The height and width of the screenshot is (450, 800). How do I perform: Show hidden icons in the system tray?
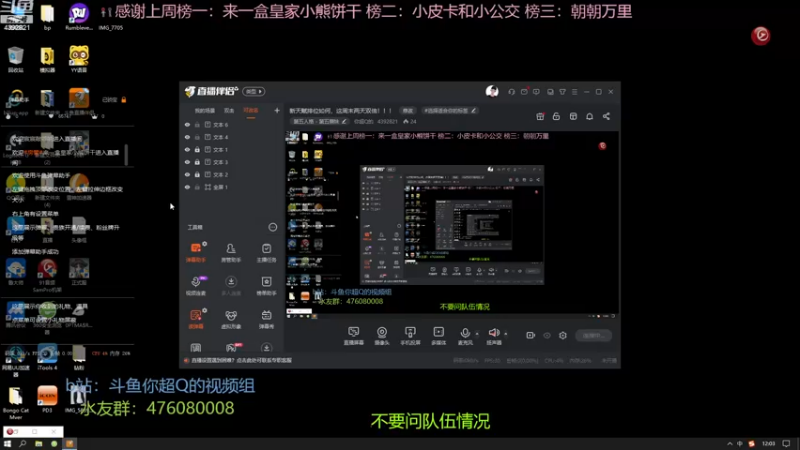click(730, 444)
